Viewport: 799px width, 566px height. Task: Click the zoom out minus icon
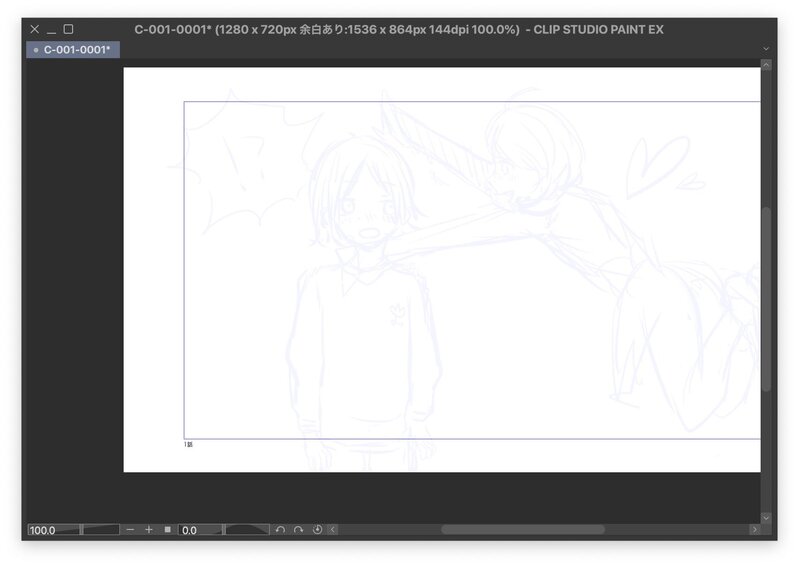coord(130,530)
